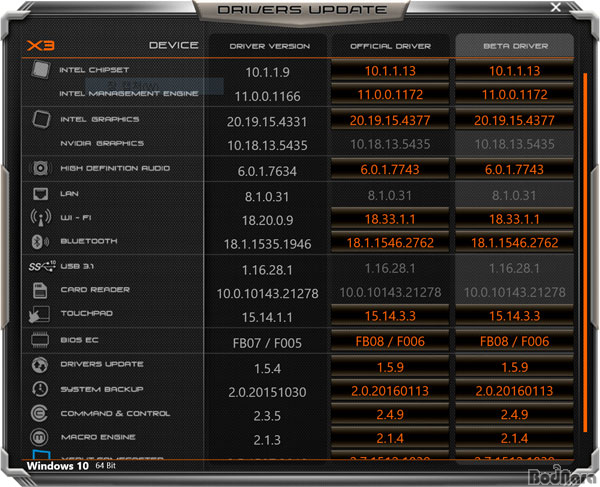This screenshot has height=487, width=600.
Task: Click the Windows 10 64 Bit label
Action: point(71,466)
